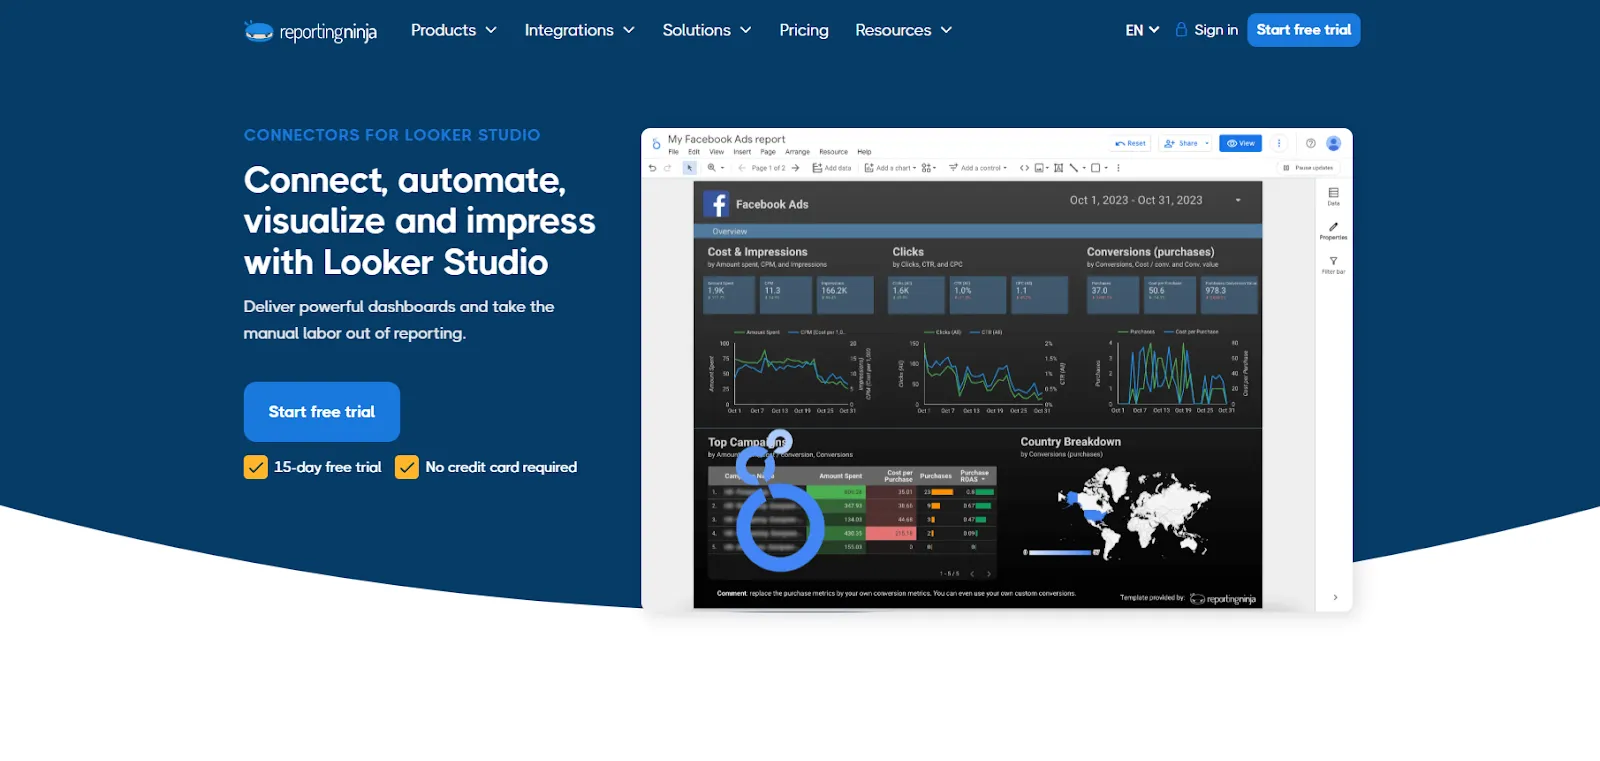Open the Edit menu in Looker Studio

[694, 152]
